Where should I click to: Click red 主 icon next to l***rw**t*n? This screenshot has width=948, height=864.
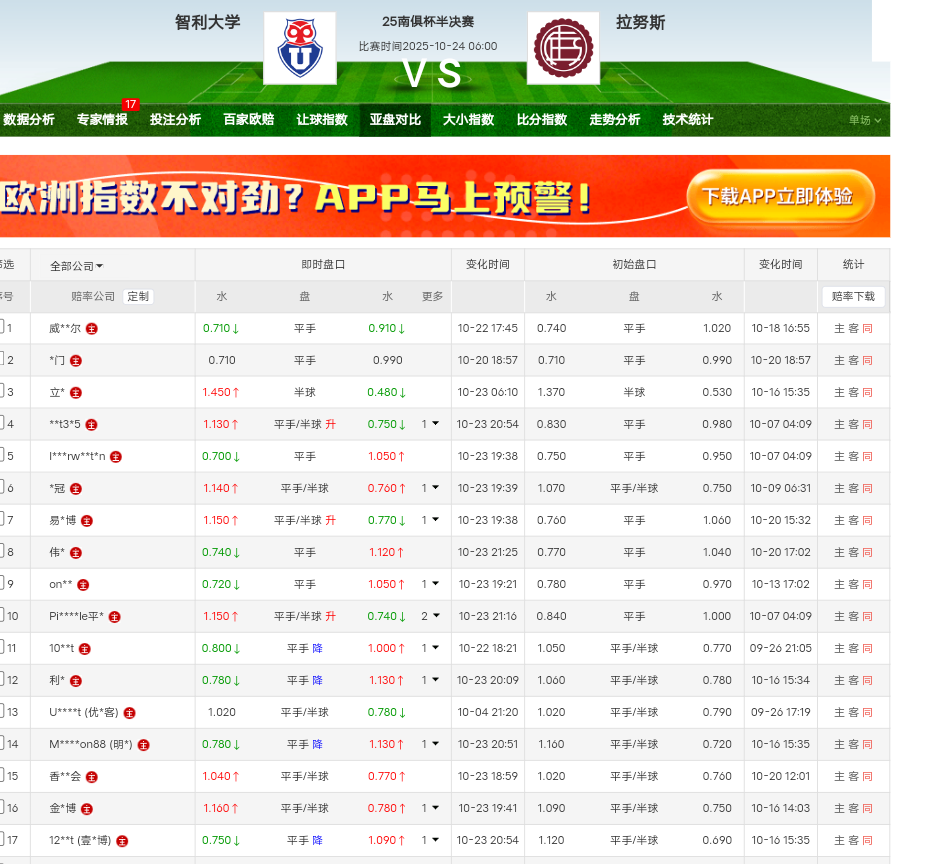click(116, 457)
